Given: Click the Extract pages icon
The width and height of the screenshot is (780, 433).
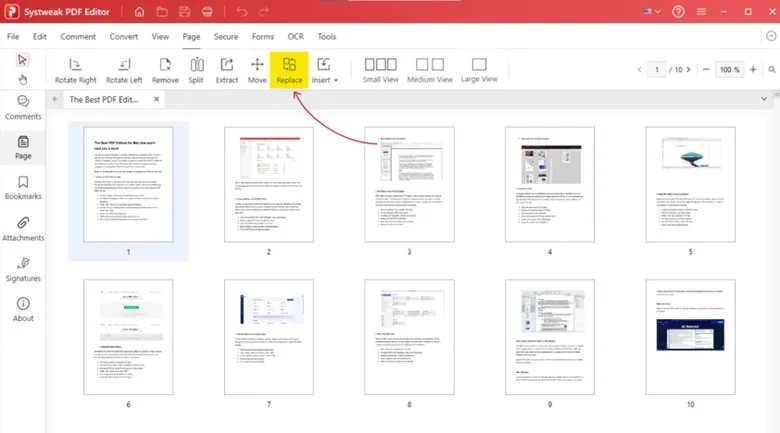Looking at the screenshot, I should pyautogui.click(x=227, y=70).
